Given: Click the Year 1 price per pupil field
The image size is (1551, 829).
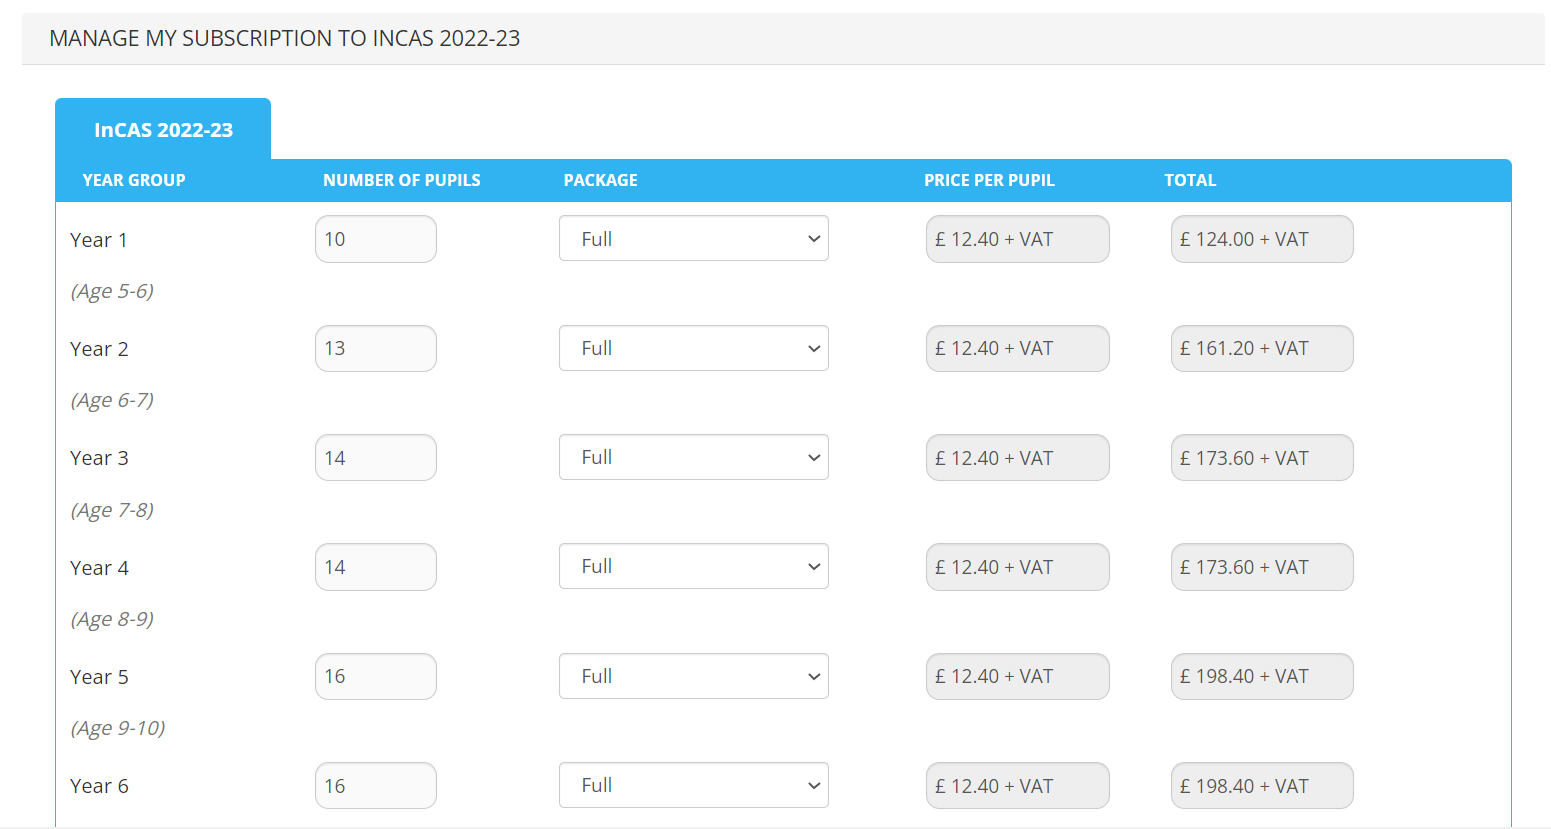Looking at the screenshot, I should click(1018, 239).
